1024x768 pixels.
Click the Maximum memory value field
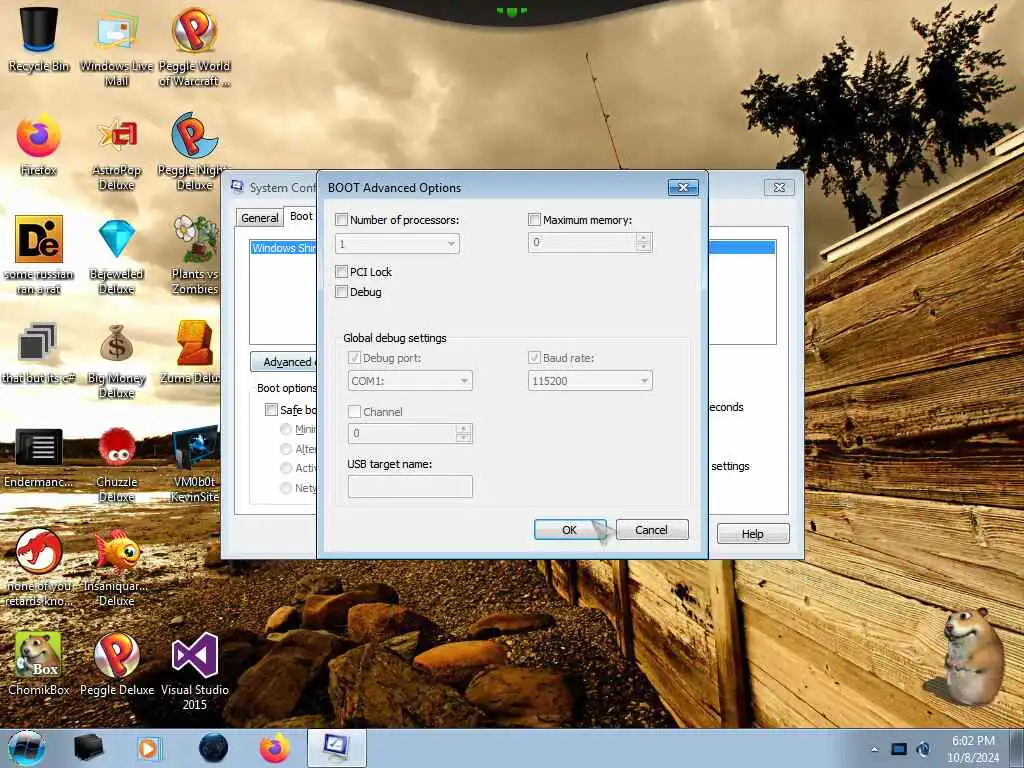point(582,242)
